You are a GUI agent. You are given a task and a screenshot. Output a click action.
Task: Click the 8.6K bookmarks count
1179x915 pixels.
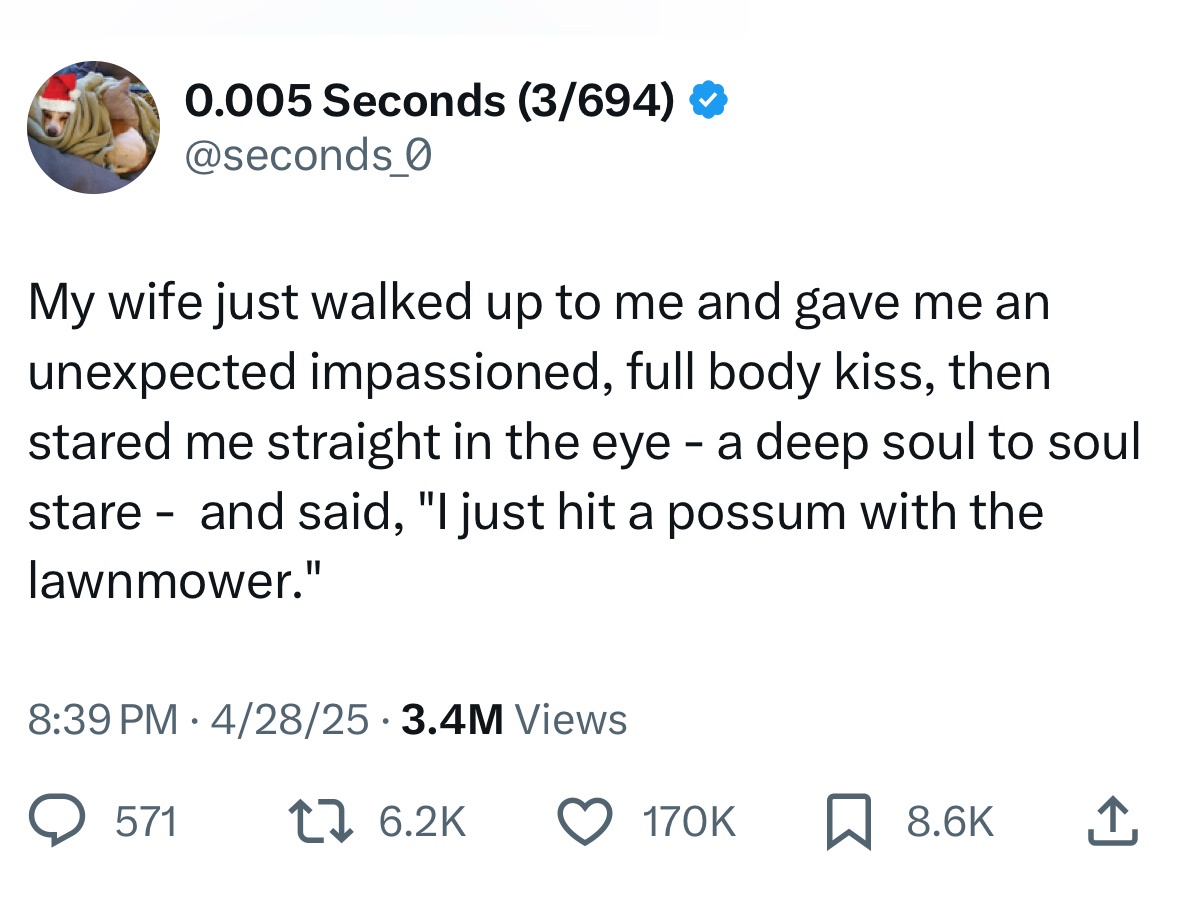click(x=950, y=822)
